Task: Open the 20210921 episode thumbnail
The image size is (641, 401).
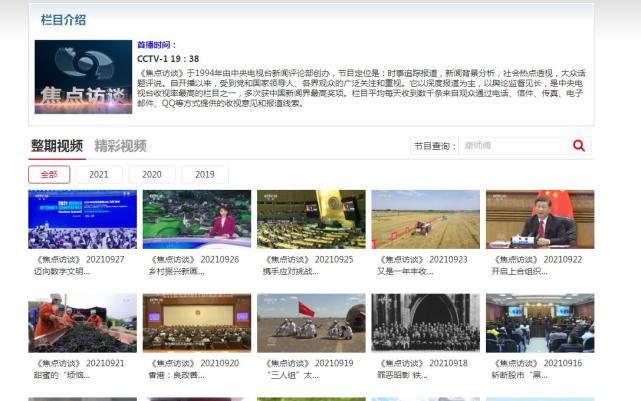Action: click(x=82, y=322)
